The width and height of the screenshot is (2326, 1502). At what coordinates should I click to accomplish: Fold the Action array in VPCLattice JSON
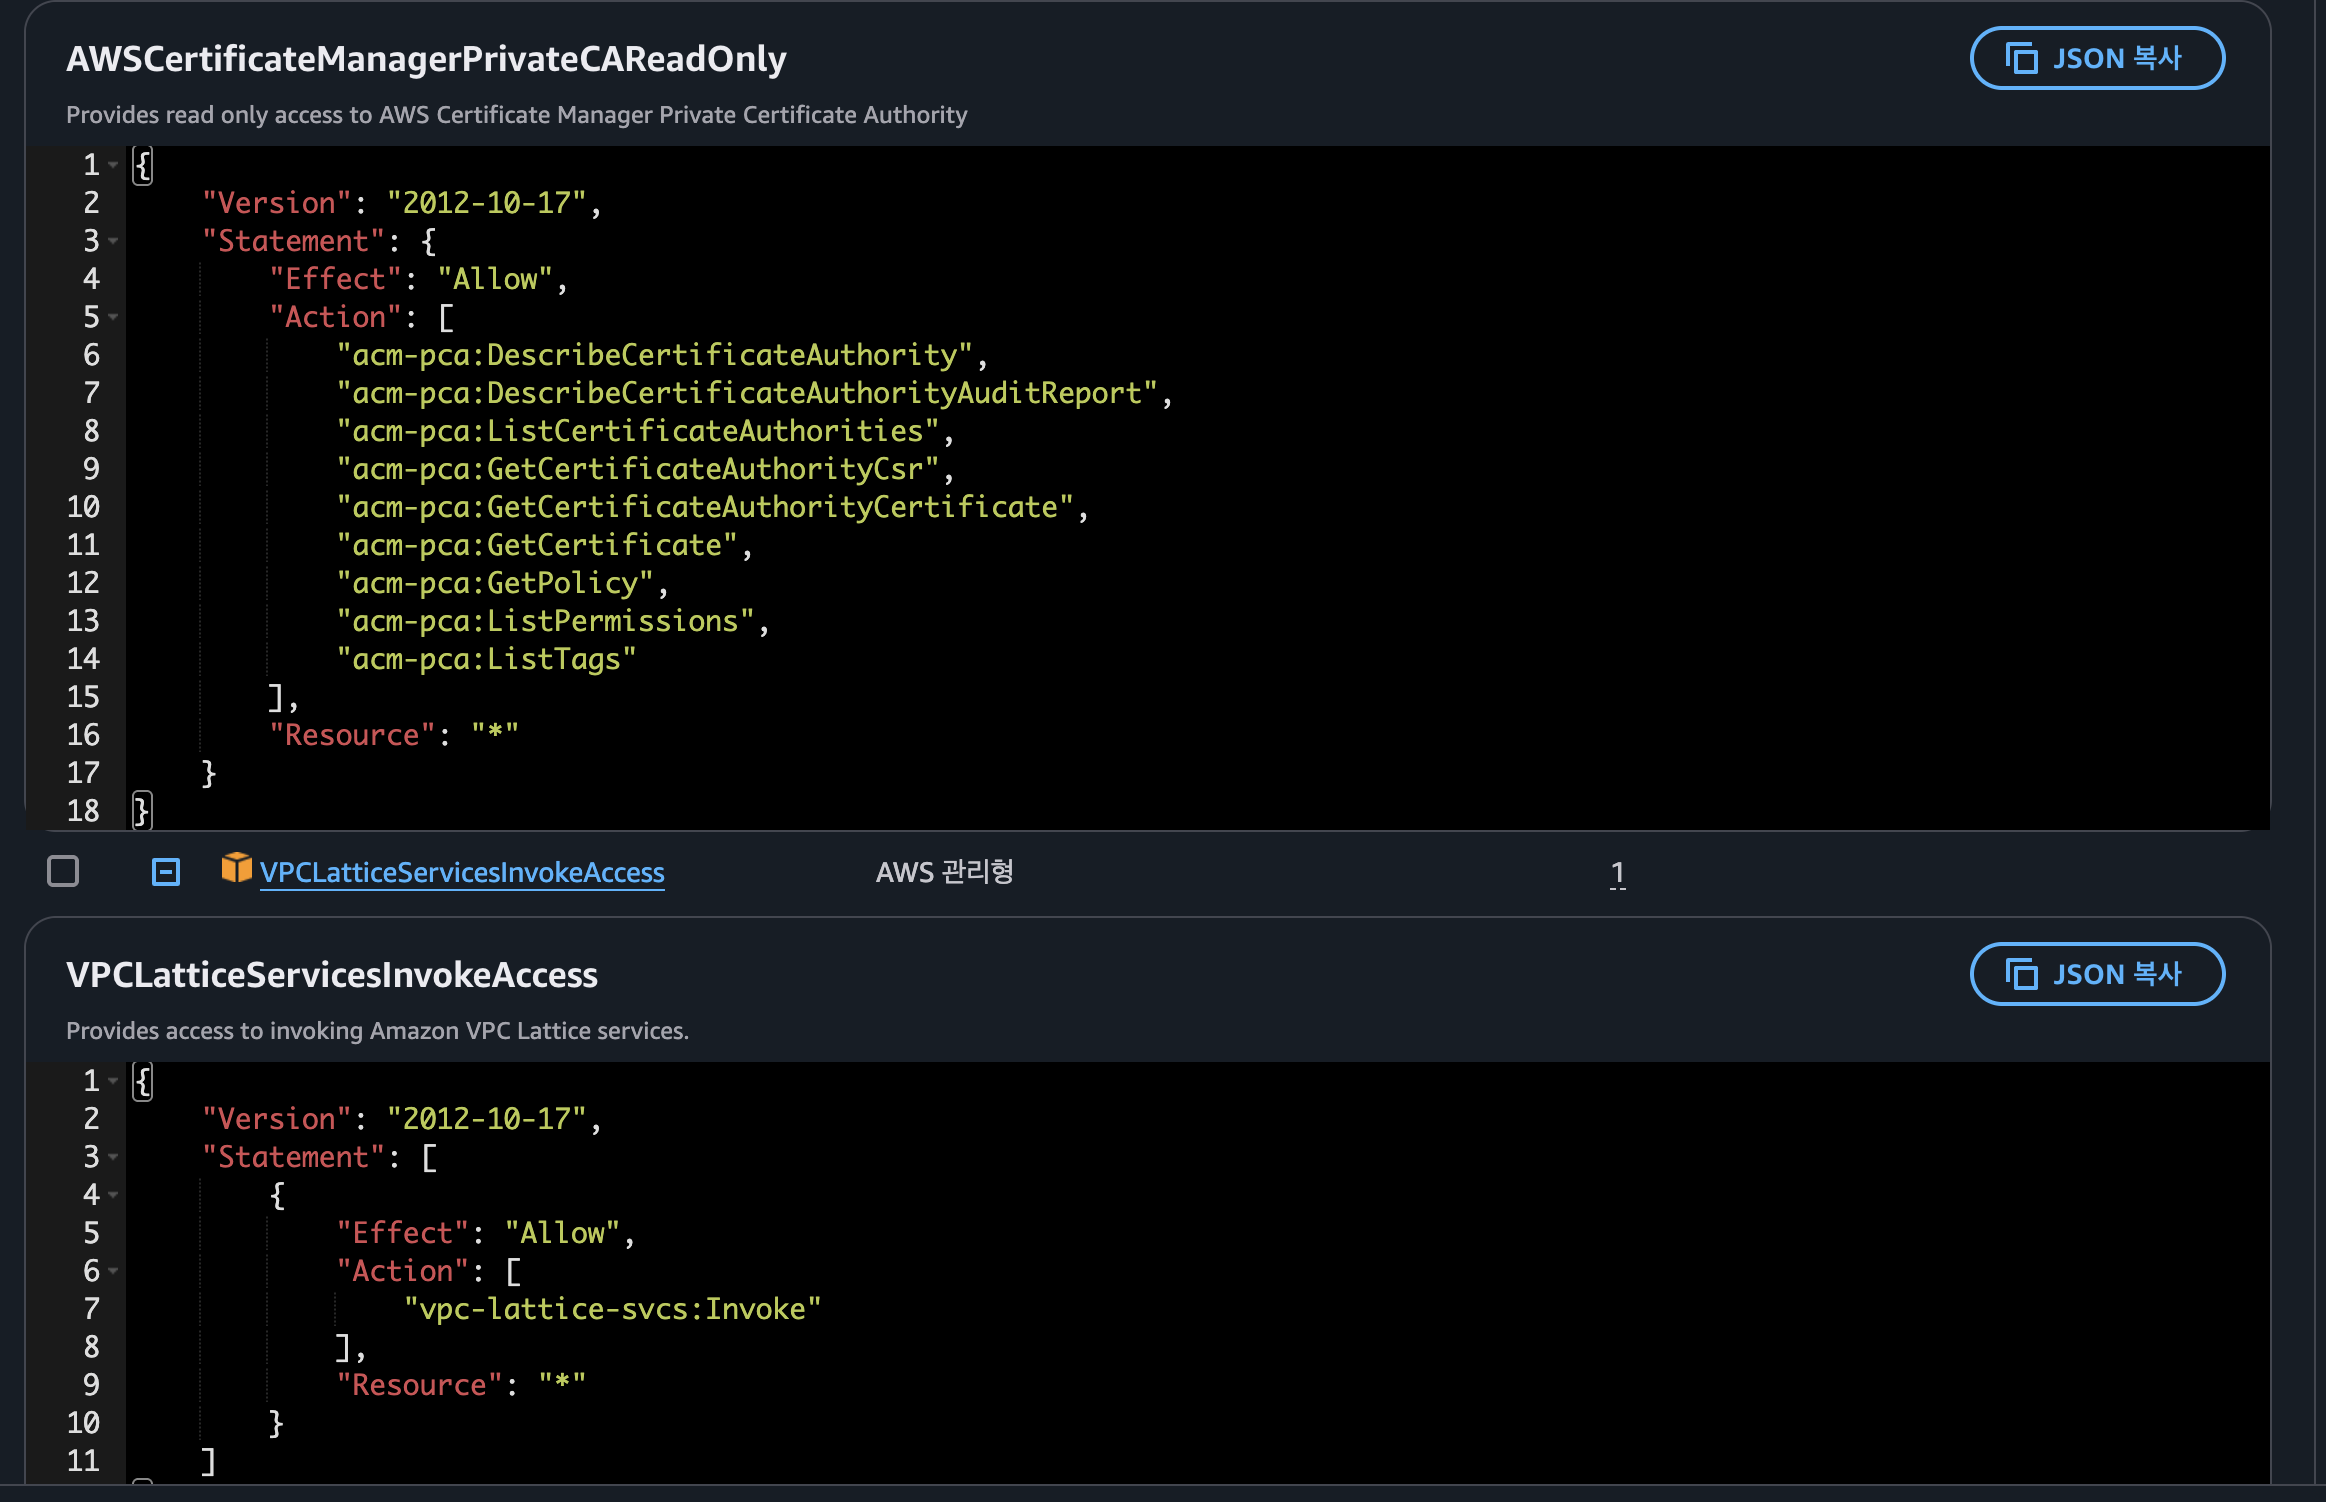(x=113, y=1271)
